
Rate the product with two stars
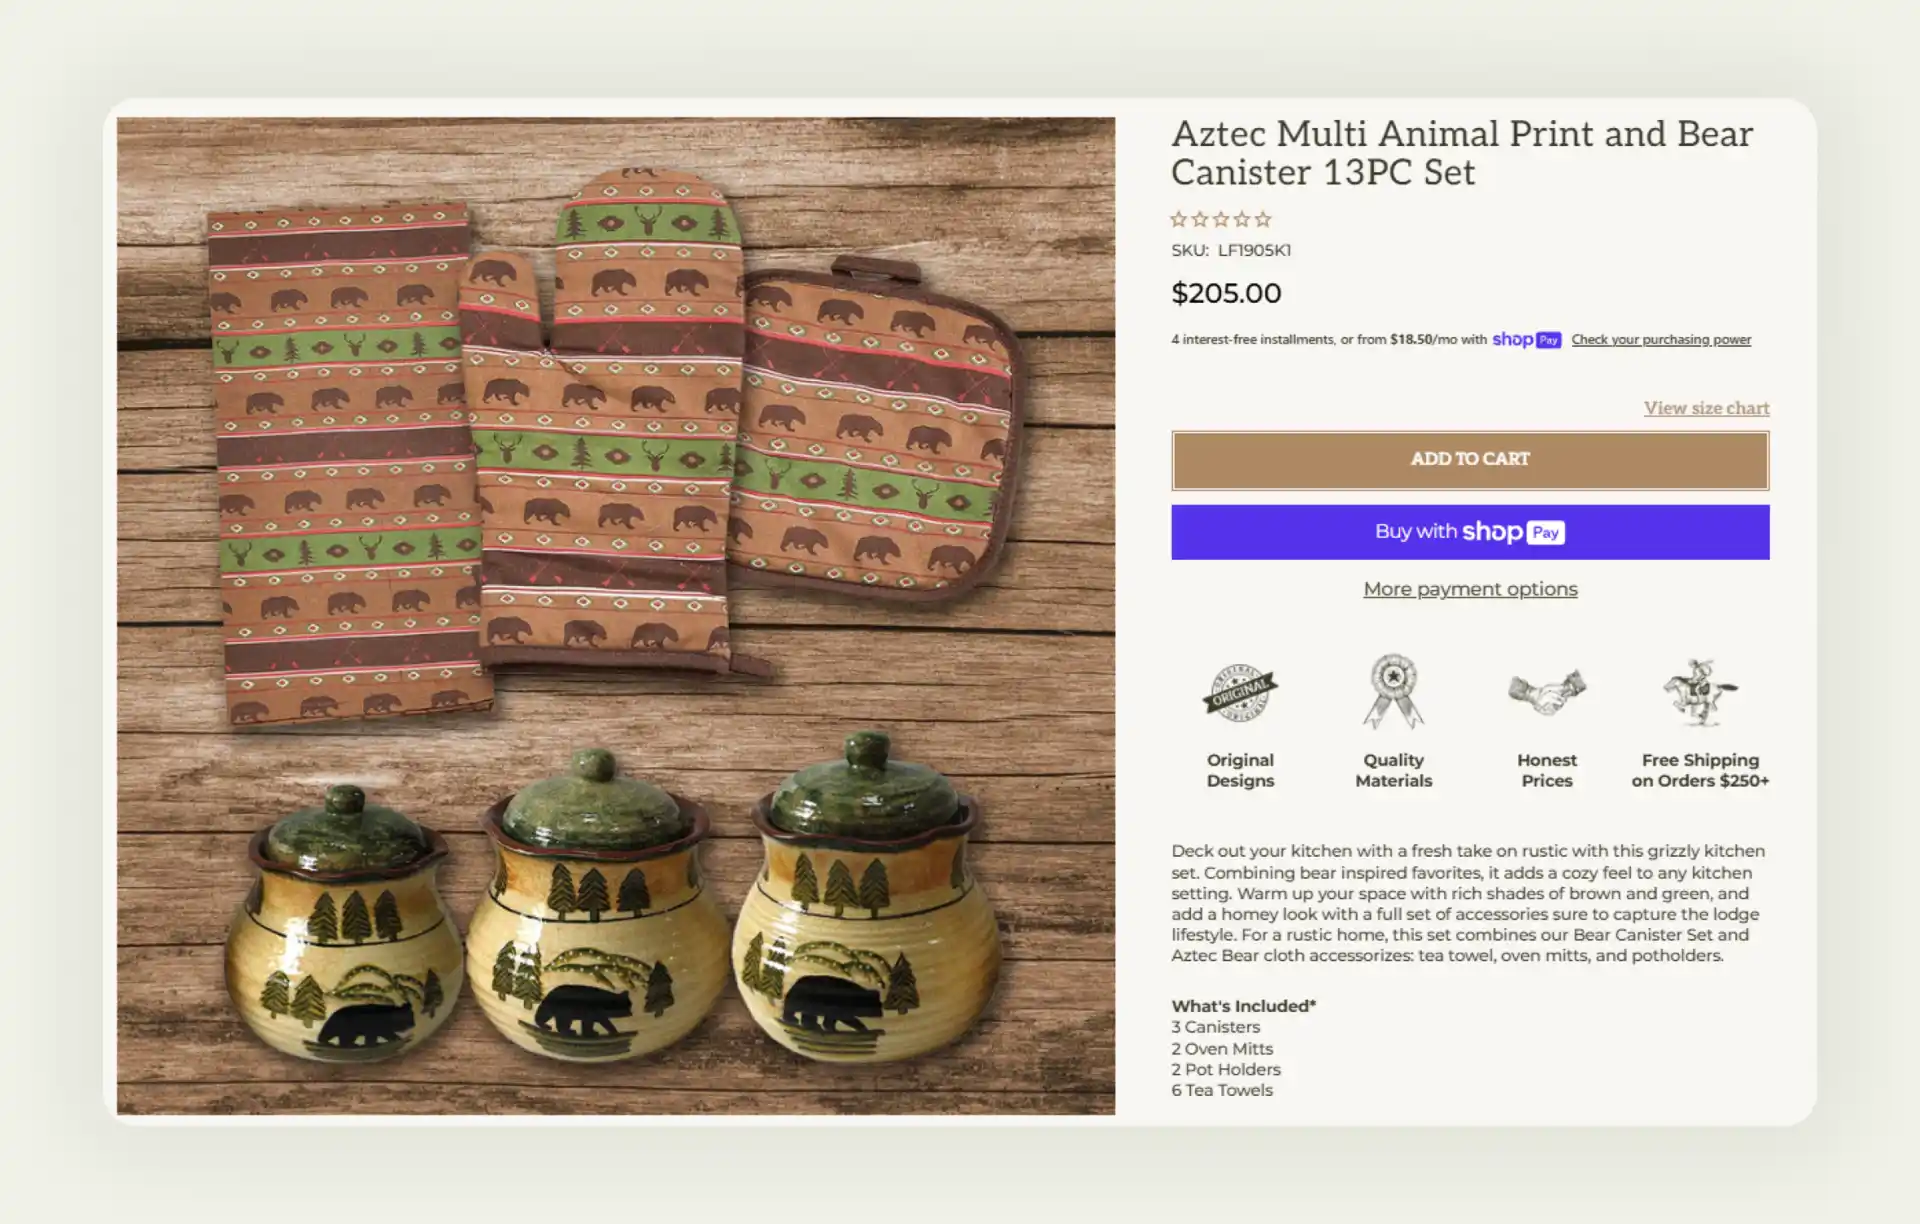pos(1202,218)
